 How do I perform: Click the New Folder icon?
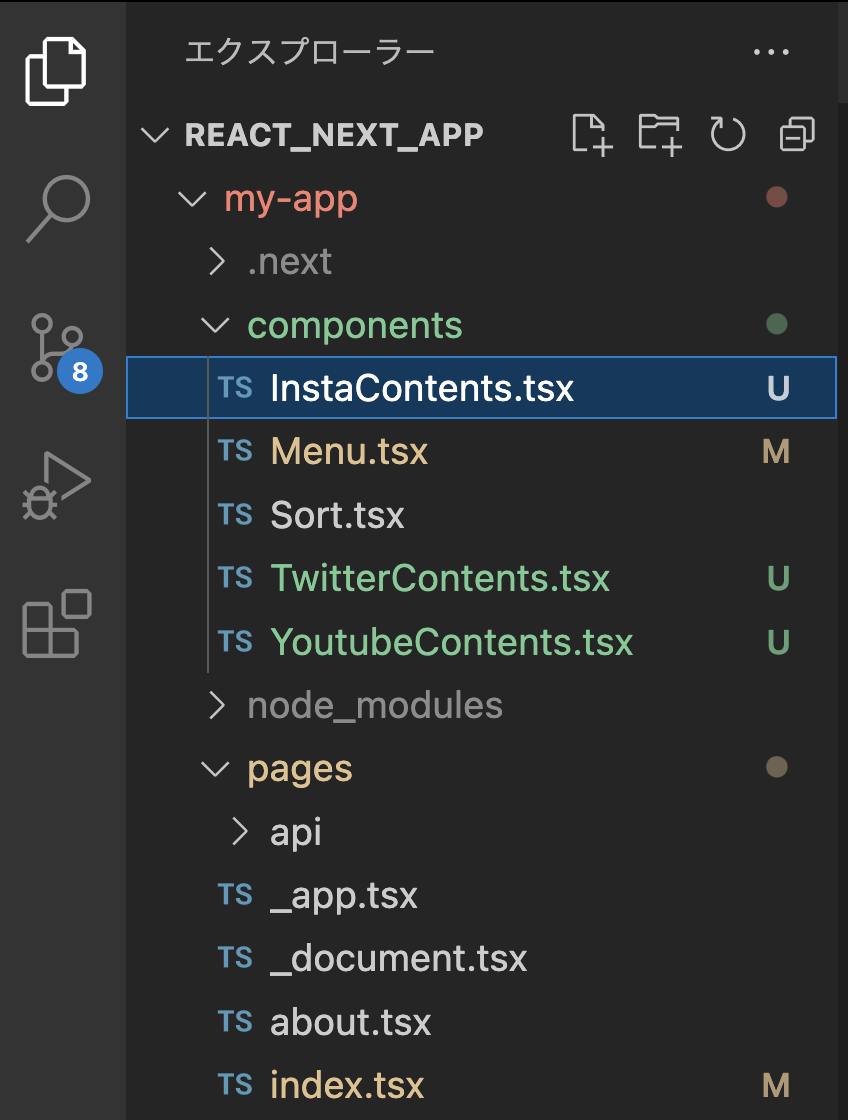click(x=660, y=134)
